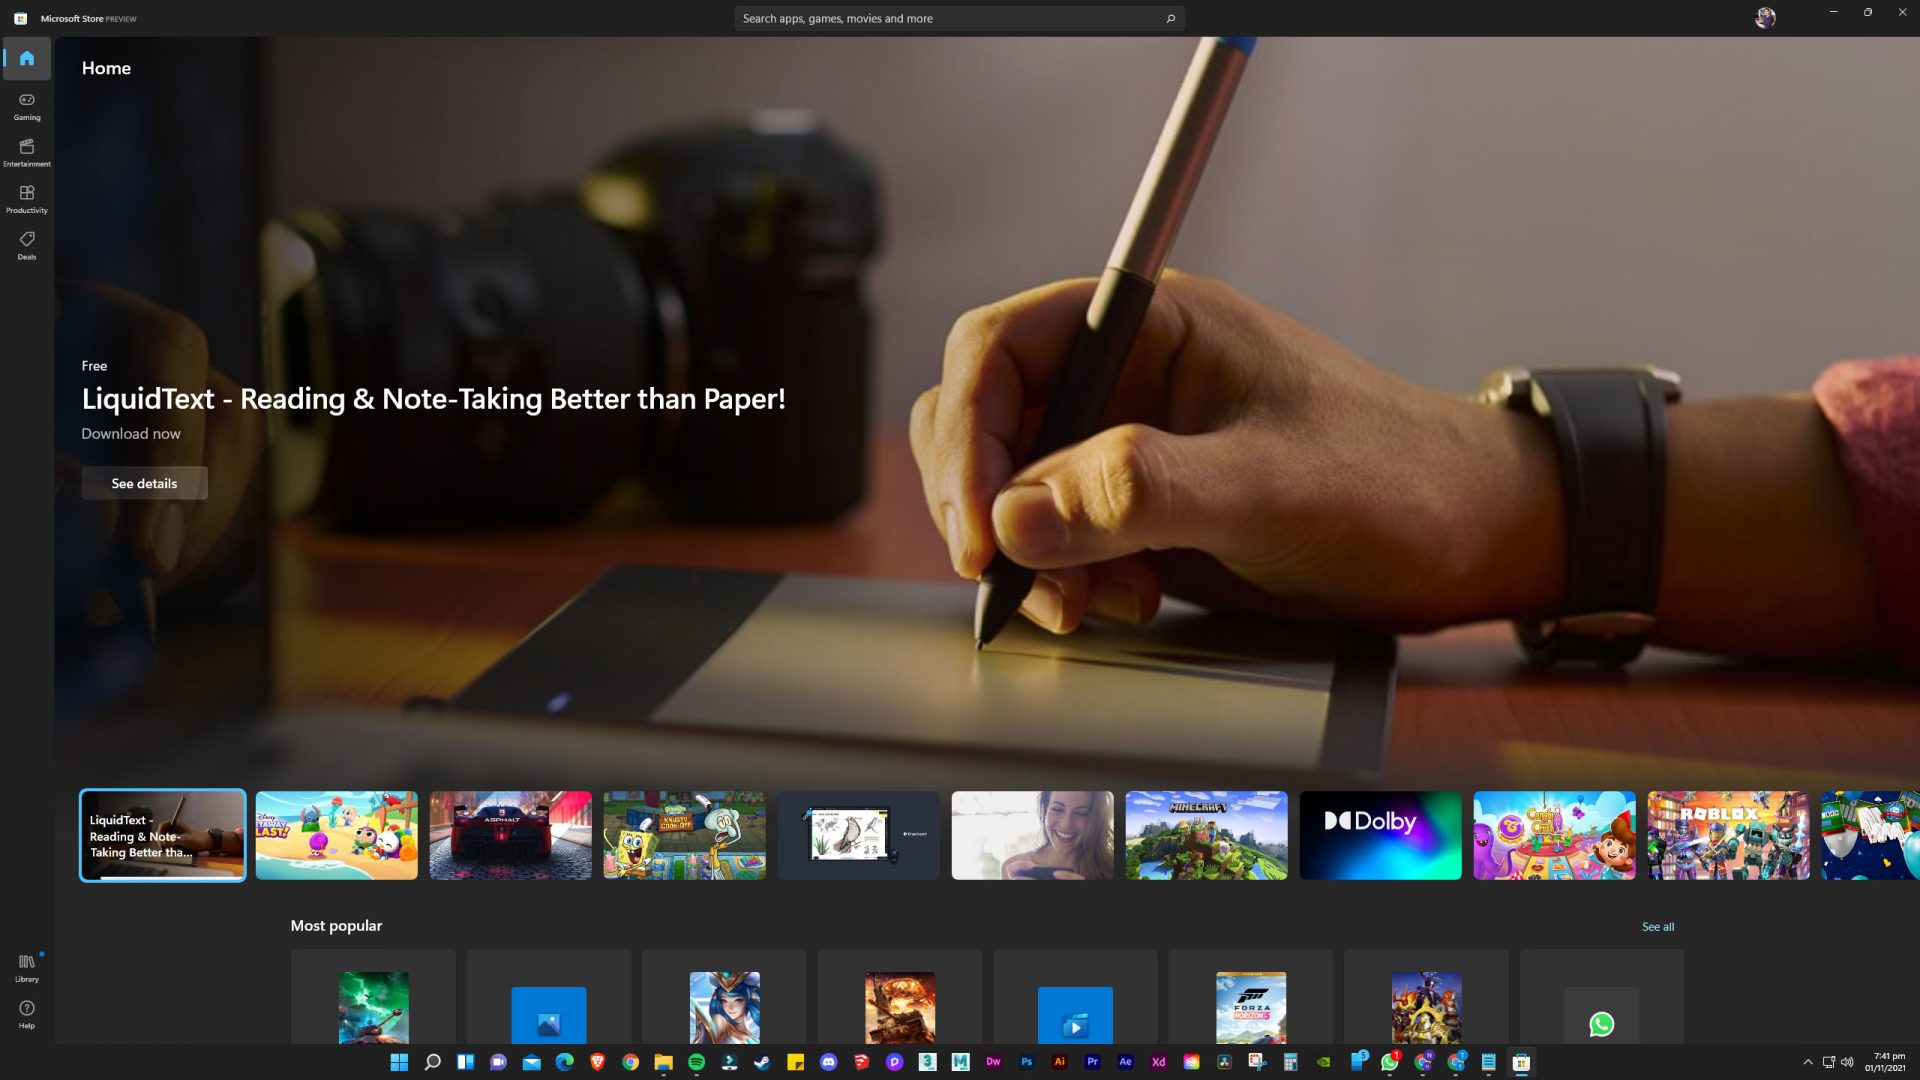Open Brave browser from taskbar

pos(597,1062)
